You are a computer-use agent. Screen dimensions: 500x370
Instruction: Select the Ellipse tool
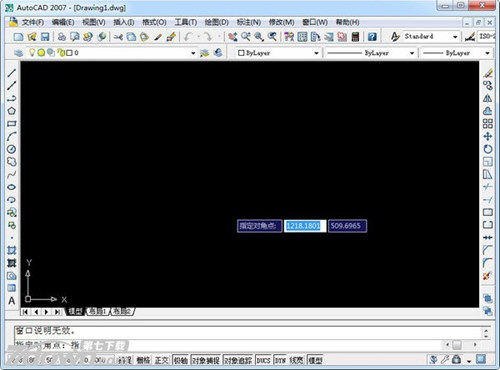click(12, 187)
